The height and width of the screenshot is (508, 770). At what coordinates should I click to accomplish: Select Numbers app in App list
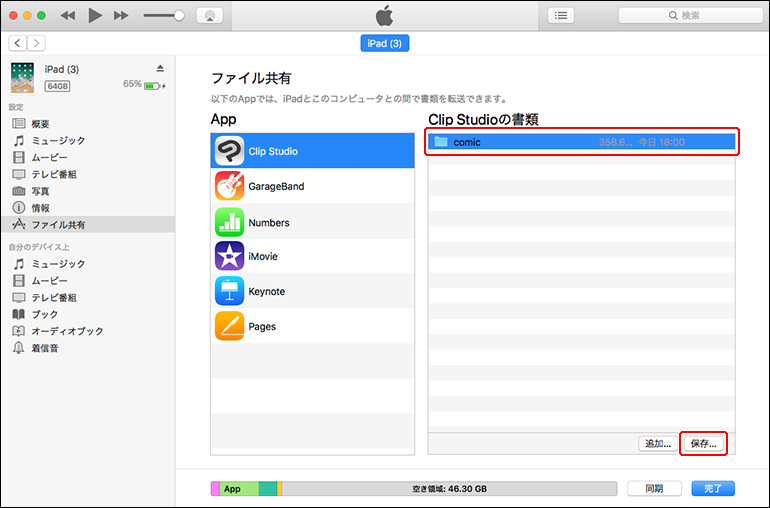pyautogui.click(x=312, y=222)
